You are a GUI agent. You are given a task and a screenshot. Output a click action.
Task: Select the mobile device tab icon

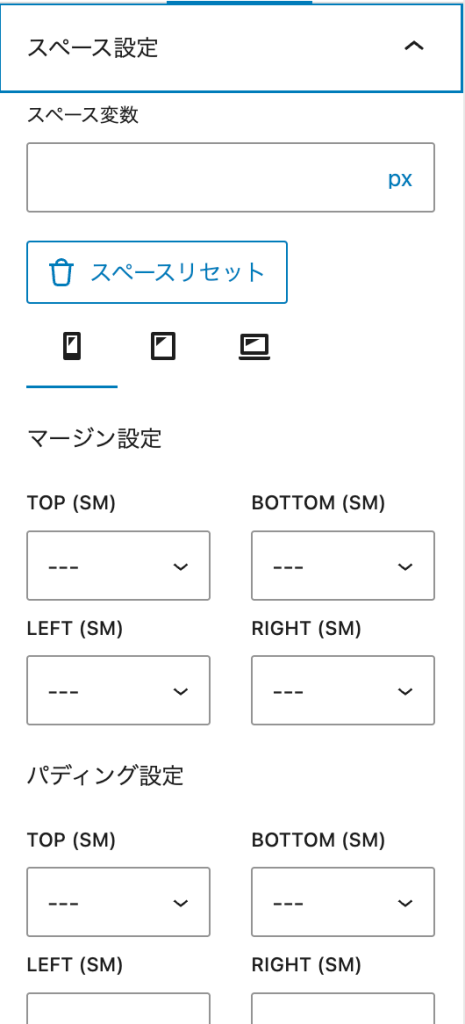[x=72, y=346]
